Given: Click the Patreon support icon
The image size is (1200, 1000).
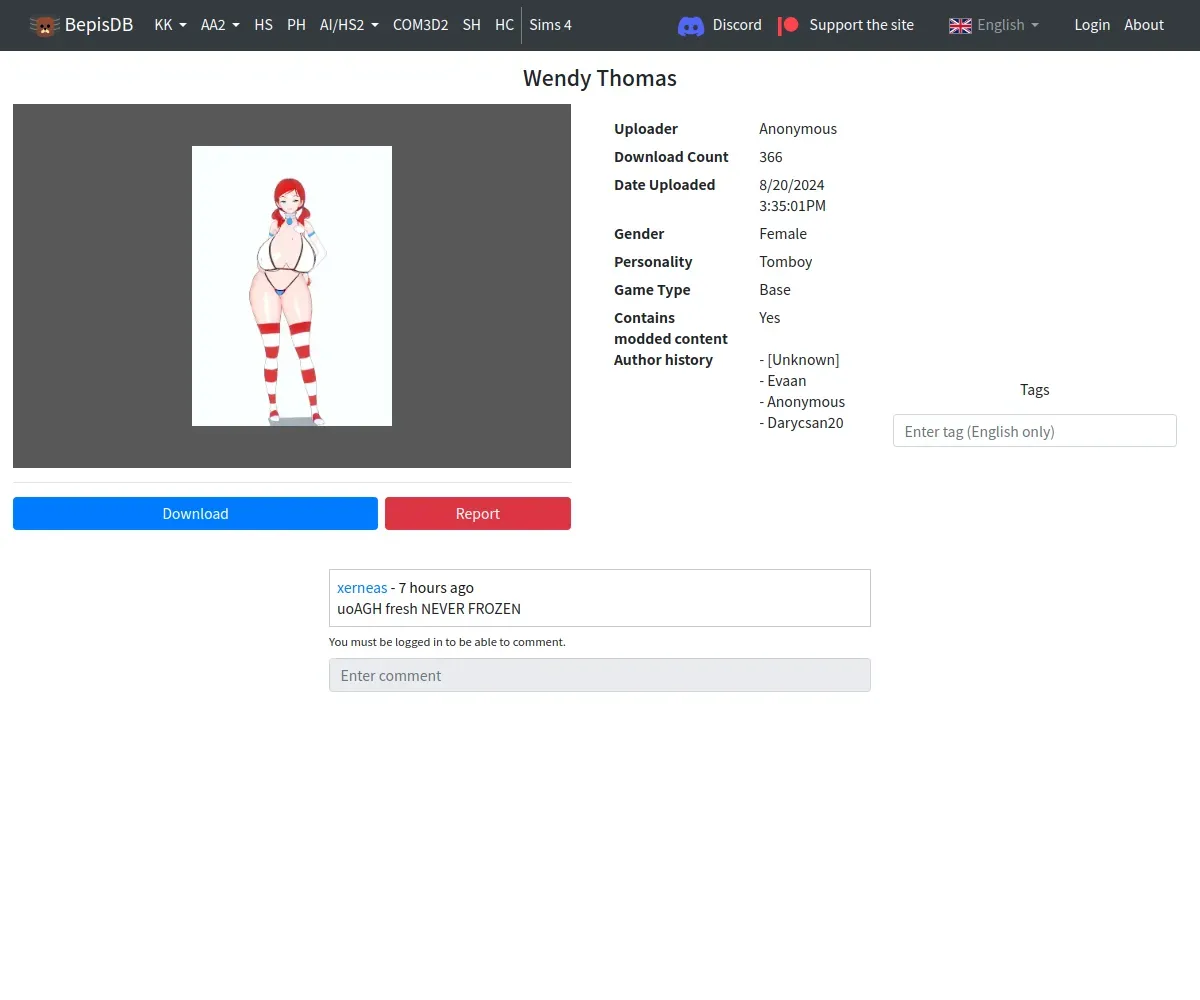Looking at the screenshot, I should pyautogui.click(x=789, y=25).
